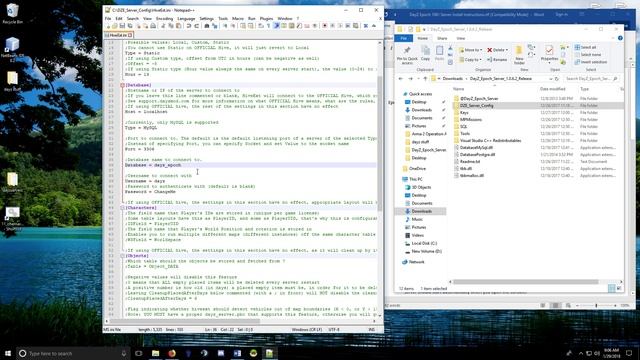Toggle Show All Characters icon in Notepad++
The width and height of the screenshot is (640, 360).
(x=269, y=26)
